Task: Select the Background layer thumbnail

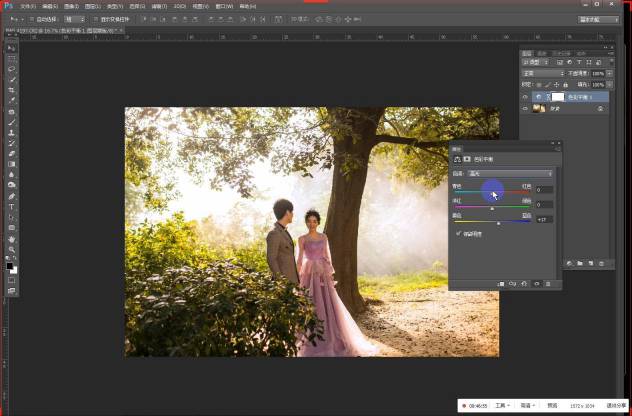Action: point(537,108)
